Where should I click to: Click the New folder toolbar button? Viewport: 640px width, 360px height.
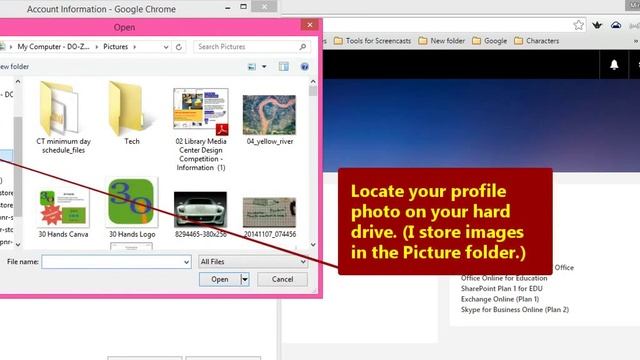14,67
